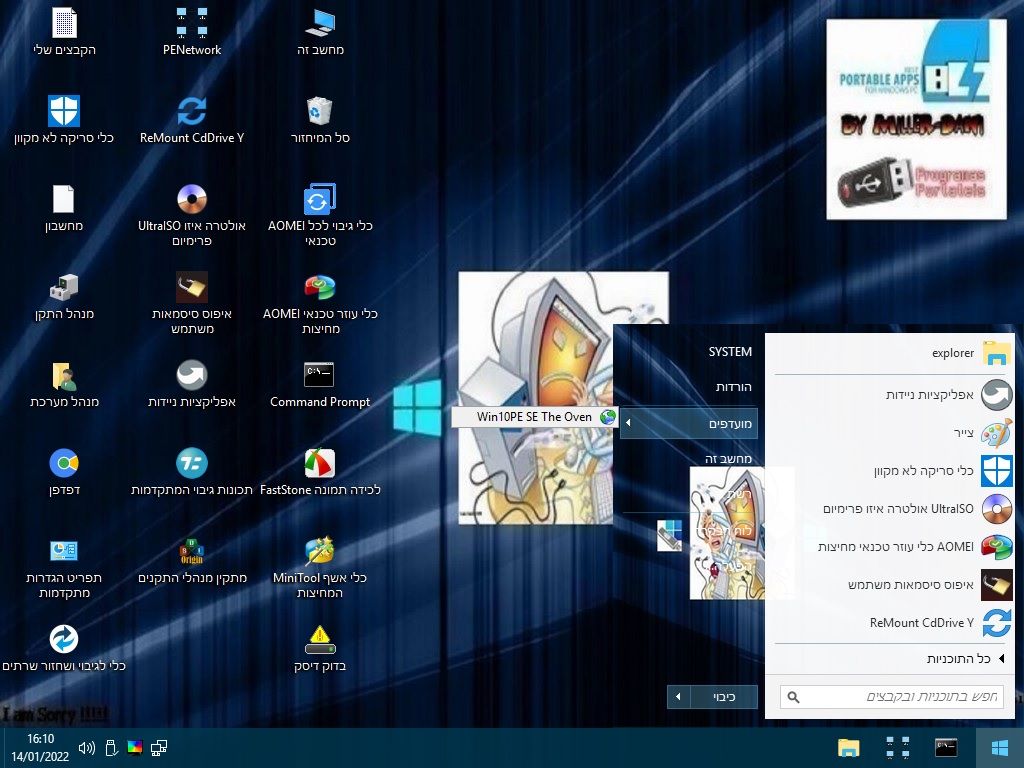Open PENetwork from the taskbar
Viewport: 1024px width, 768px height.
[x=897, y=748]
